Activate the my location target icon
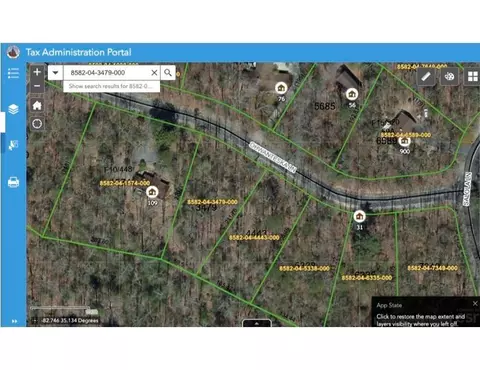This screenshot has height=370, width=480. 37,124
